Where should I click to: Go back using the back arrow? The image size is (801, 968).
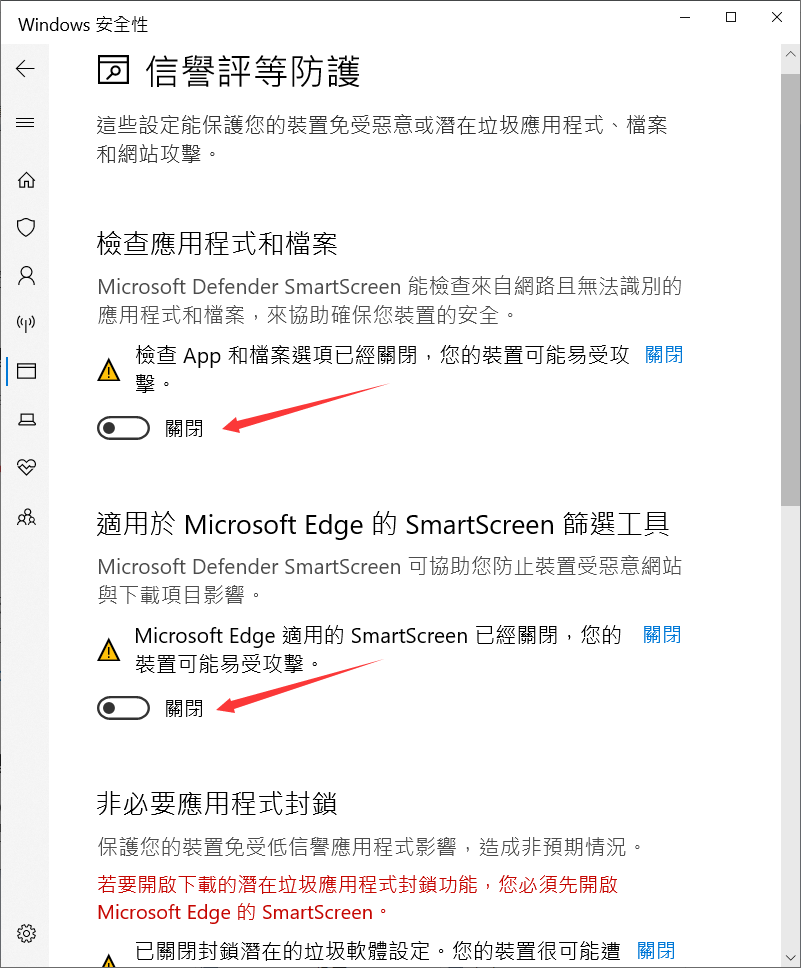tap(25, 69)
